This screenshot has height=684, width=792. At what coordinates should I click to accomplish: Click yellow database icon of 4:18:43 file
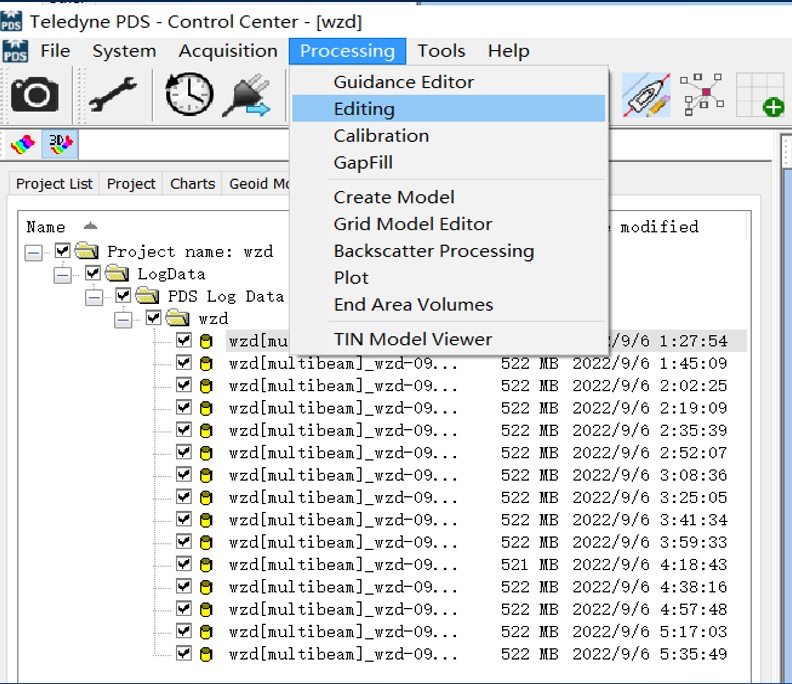[206, 565]
